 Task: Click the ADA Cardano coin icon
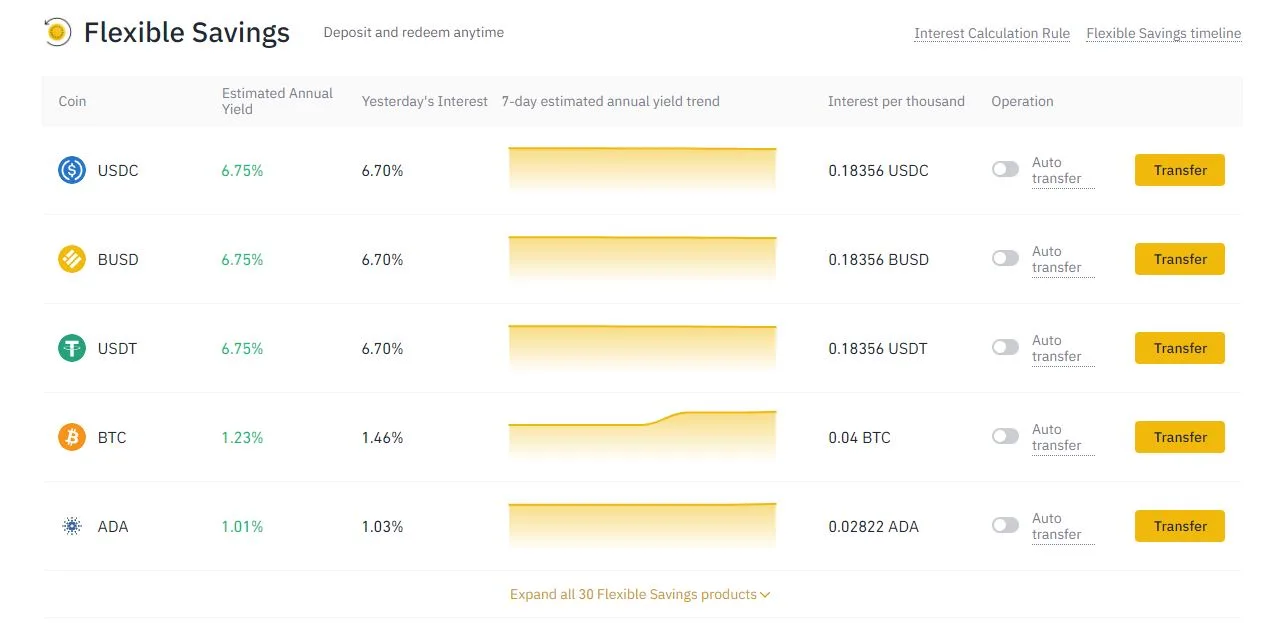pos(72,526)
